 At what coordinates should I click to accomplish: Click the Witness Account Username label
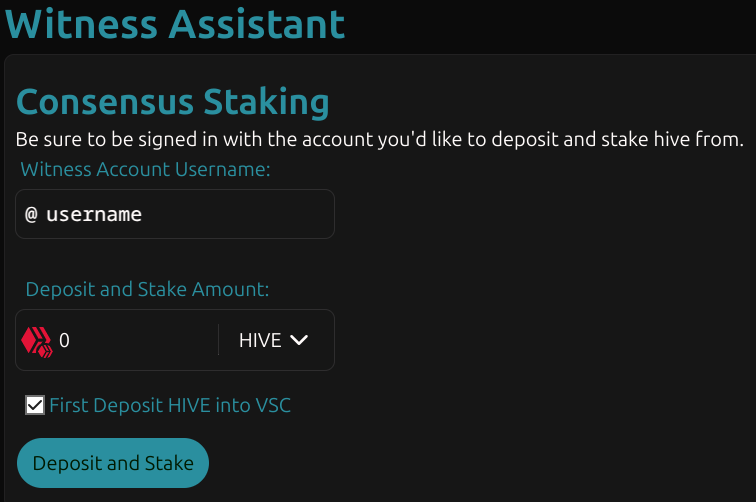coord(145,169)
